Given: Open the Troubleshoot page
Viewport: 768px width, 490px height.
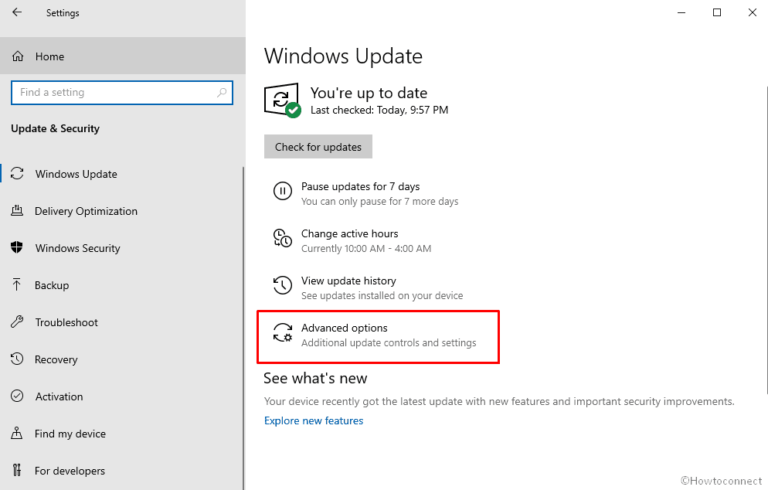Looking at the screenshot, I should (121, 322).
